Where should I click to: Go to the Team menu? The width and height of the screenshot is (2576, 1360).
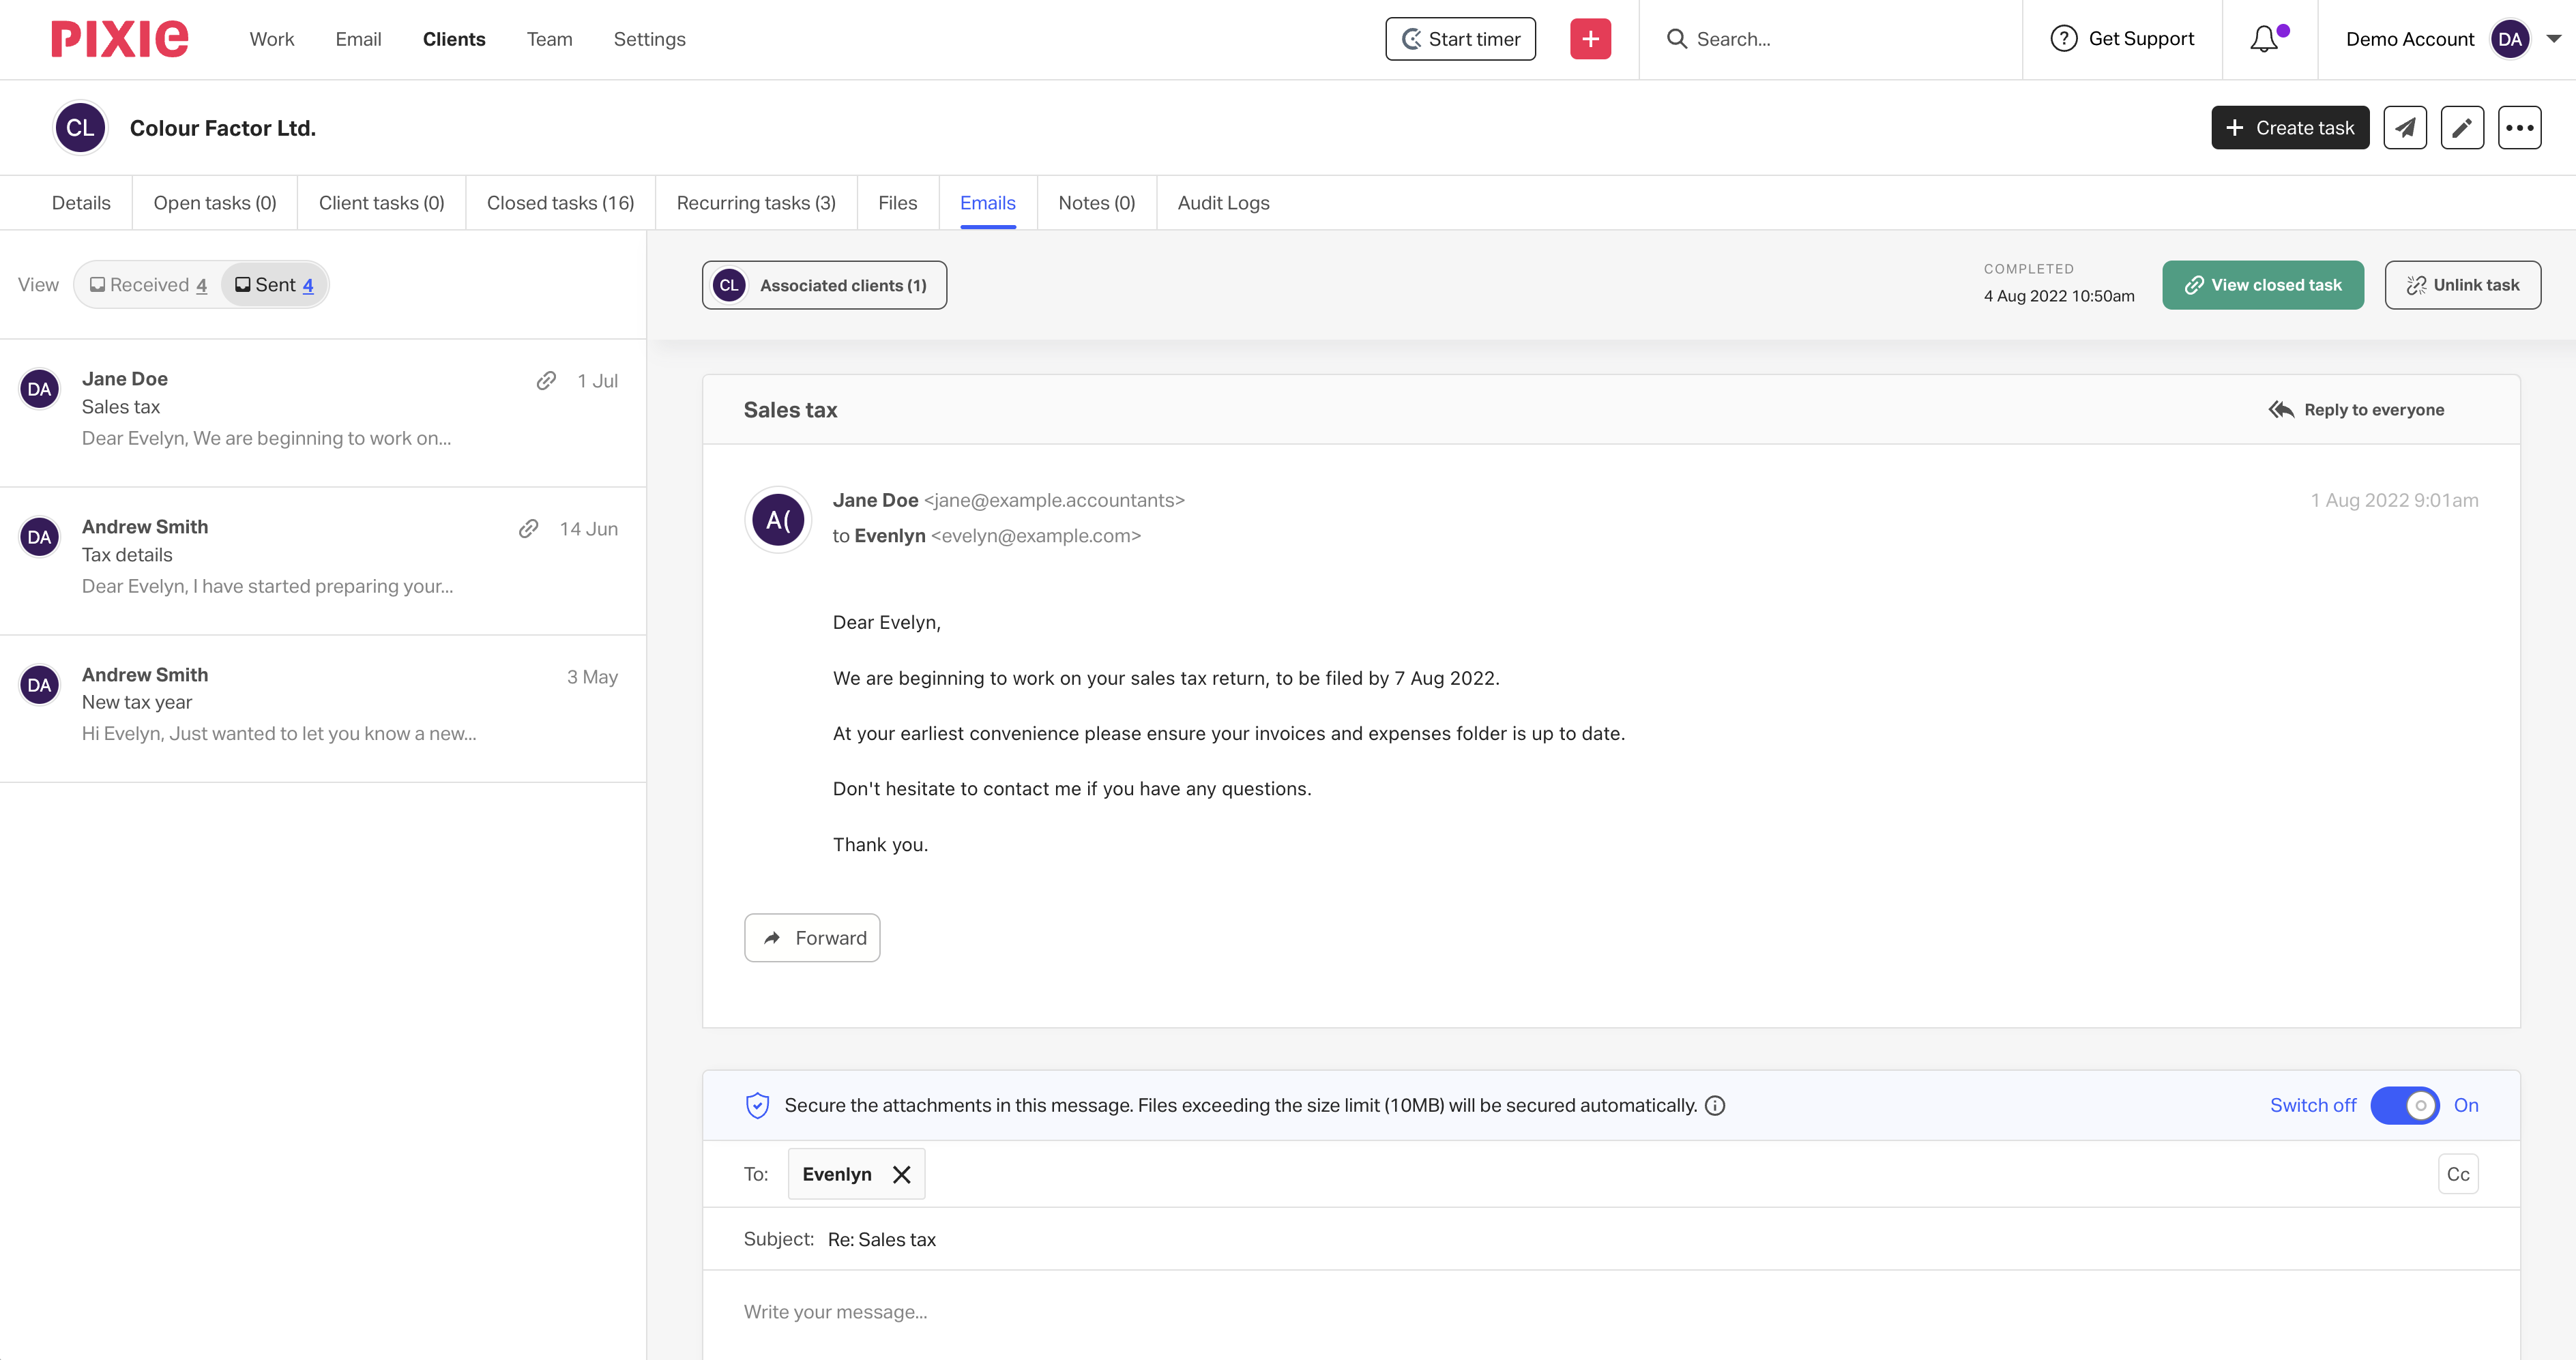tap(549, 39)
